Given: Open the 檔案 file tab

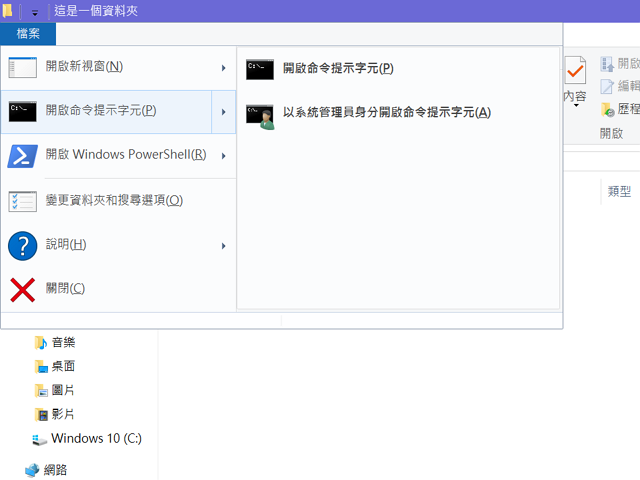Looking at the screenshot, I should point(28,33).
